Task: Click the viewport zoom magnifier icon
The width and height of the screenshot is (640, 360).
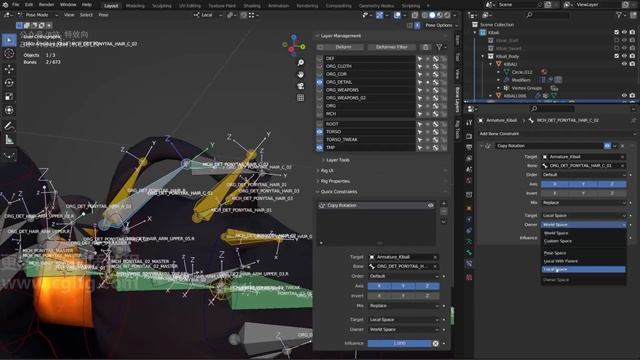Action: point(300,62)
